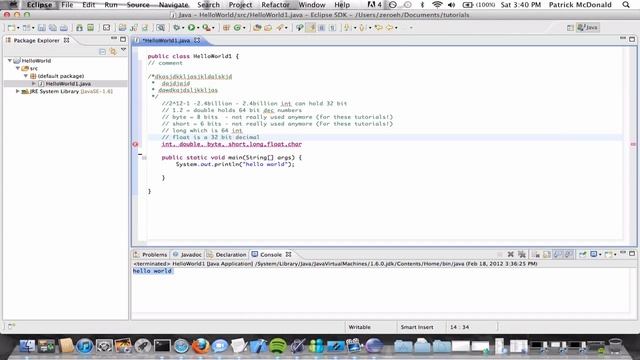The height and width of the screenshot is (360, 640).
Task: Click the Open Perspective icon
Action: 570,28
